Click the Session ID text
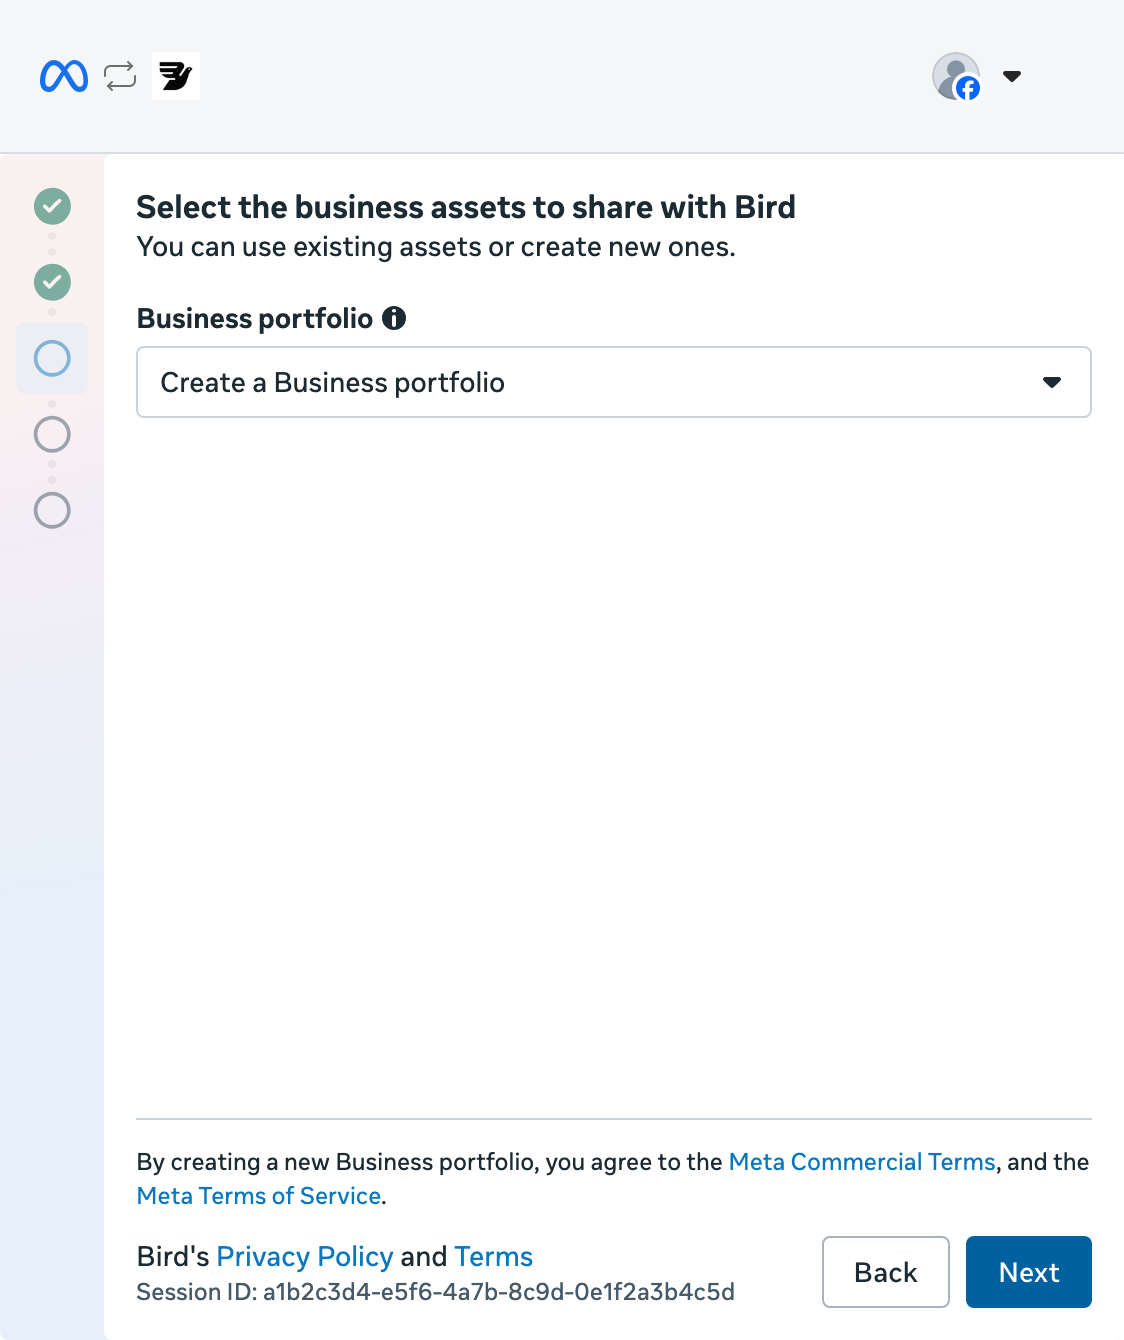1124x1340 pixels. 436,1292
